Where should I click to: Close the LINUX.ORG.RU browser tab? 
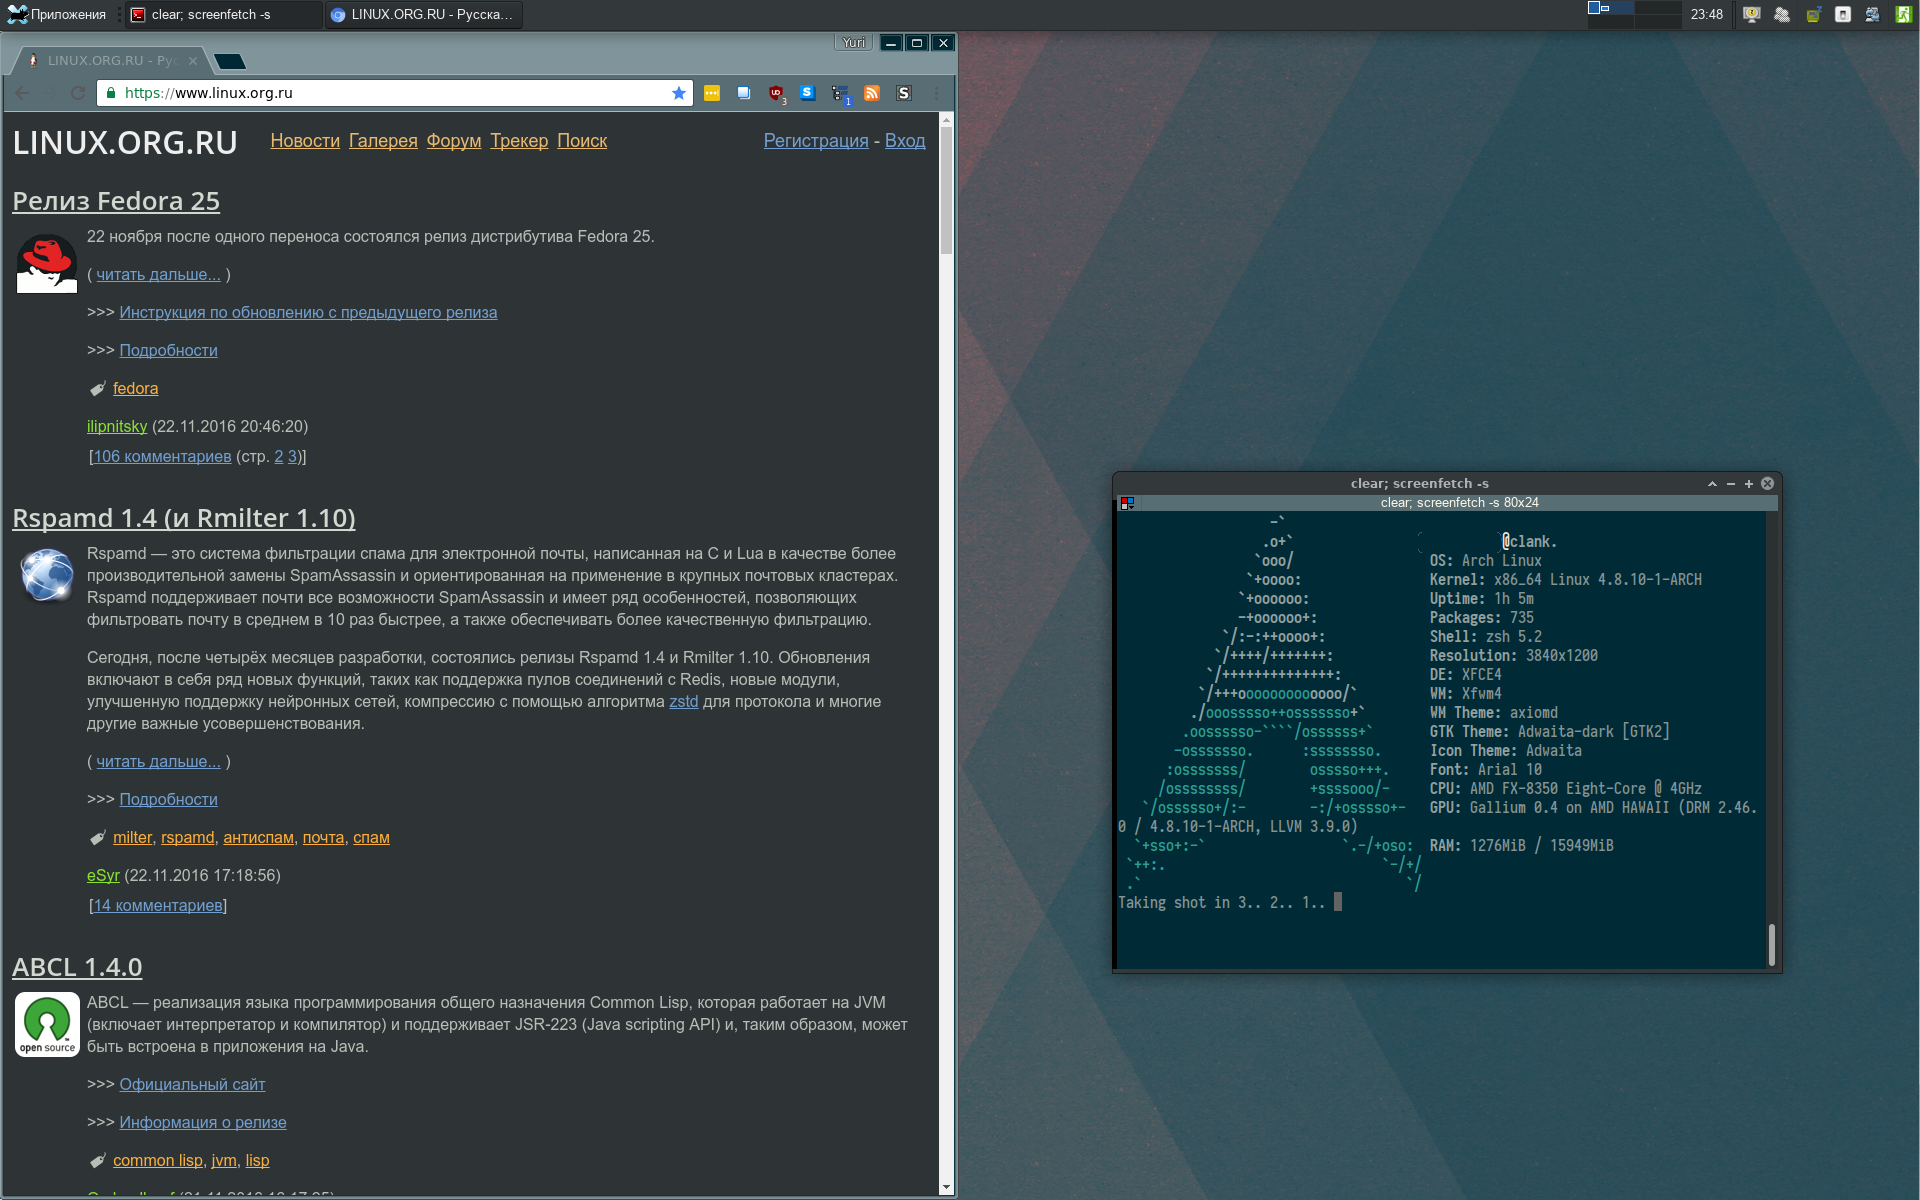tap(193, 61)
